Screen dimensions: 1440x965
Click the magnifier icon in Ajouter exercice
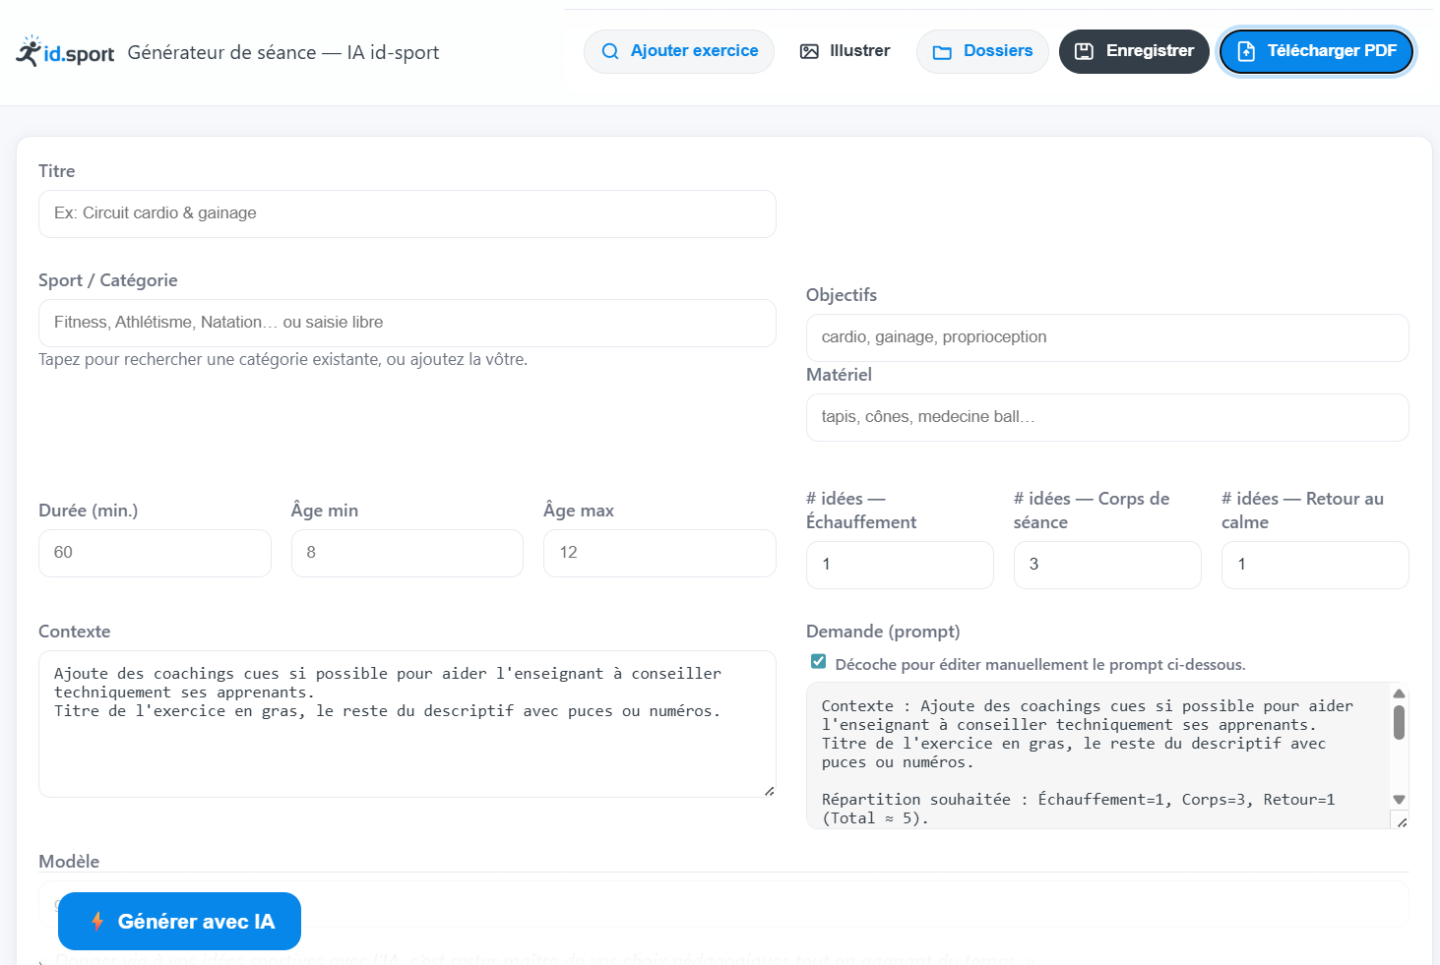click(610, 51)
